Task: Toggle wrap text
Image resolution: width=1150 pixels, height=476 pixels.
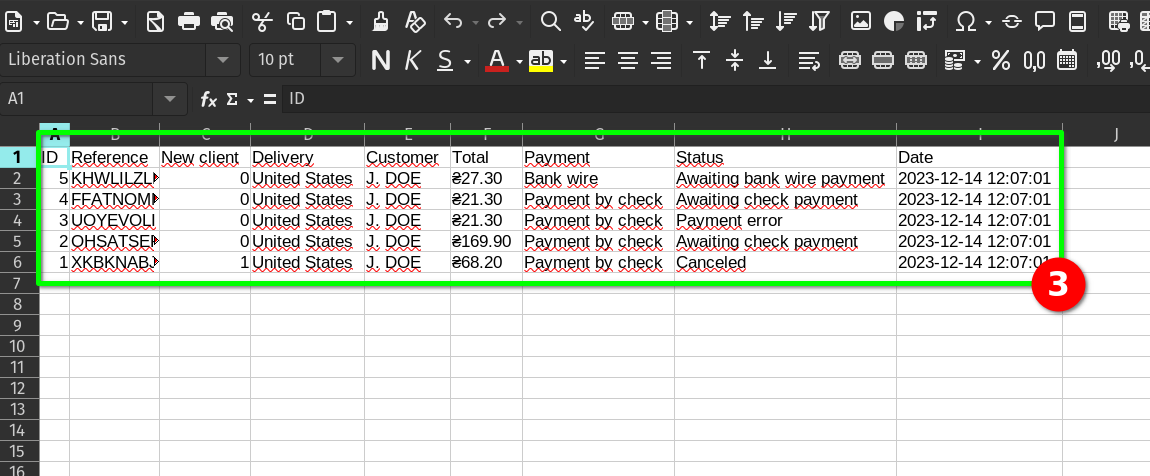Action: 809,60
